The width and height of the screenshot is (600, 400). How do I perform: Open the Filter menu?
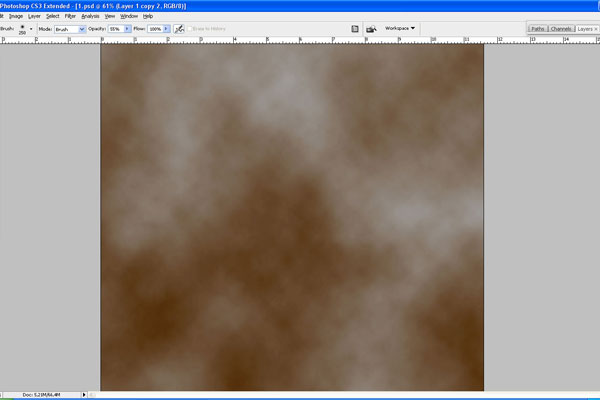70,17
